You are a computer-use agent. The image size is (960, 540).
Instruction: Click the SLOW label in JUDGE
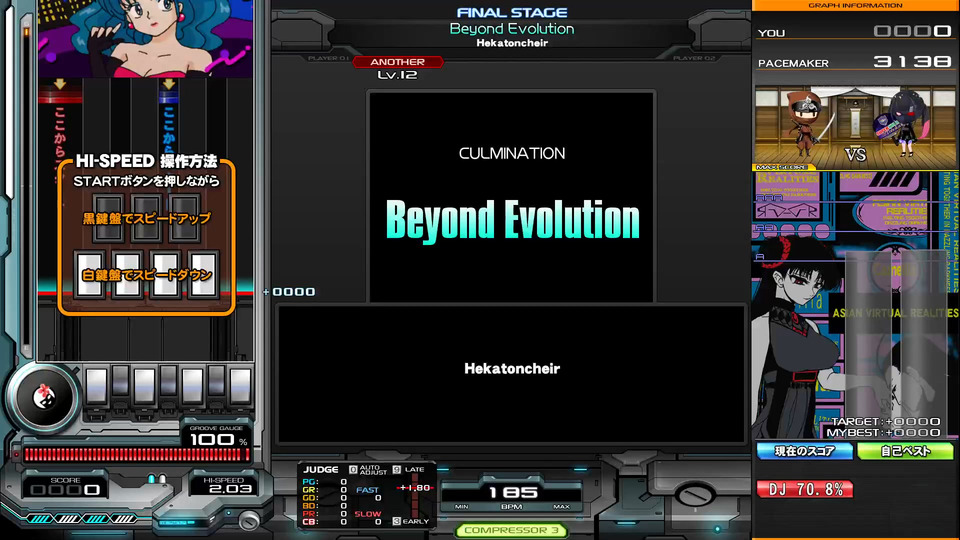coord(367,514)
